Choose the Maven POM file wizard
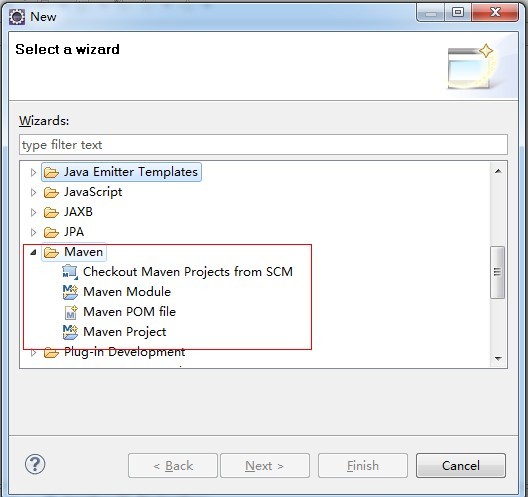The width and height of the screenshot is (528, 497). pos(129,312)
